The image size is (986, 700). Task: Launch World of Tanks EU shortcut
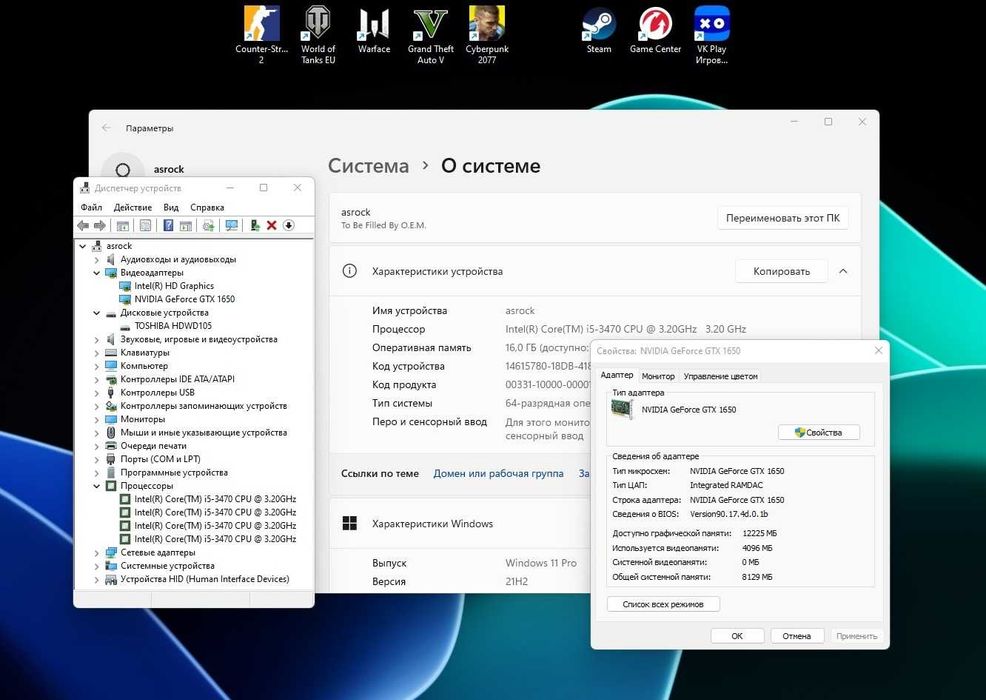click(318, 35)
